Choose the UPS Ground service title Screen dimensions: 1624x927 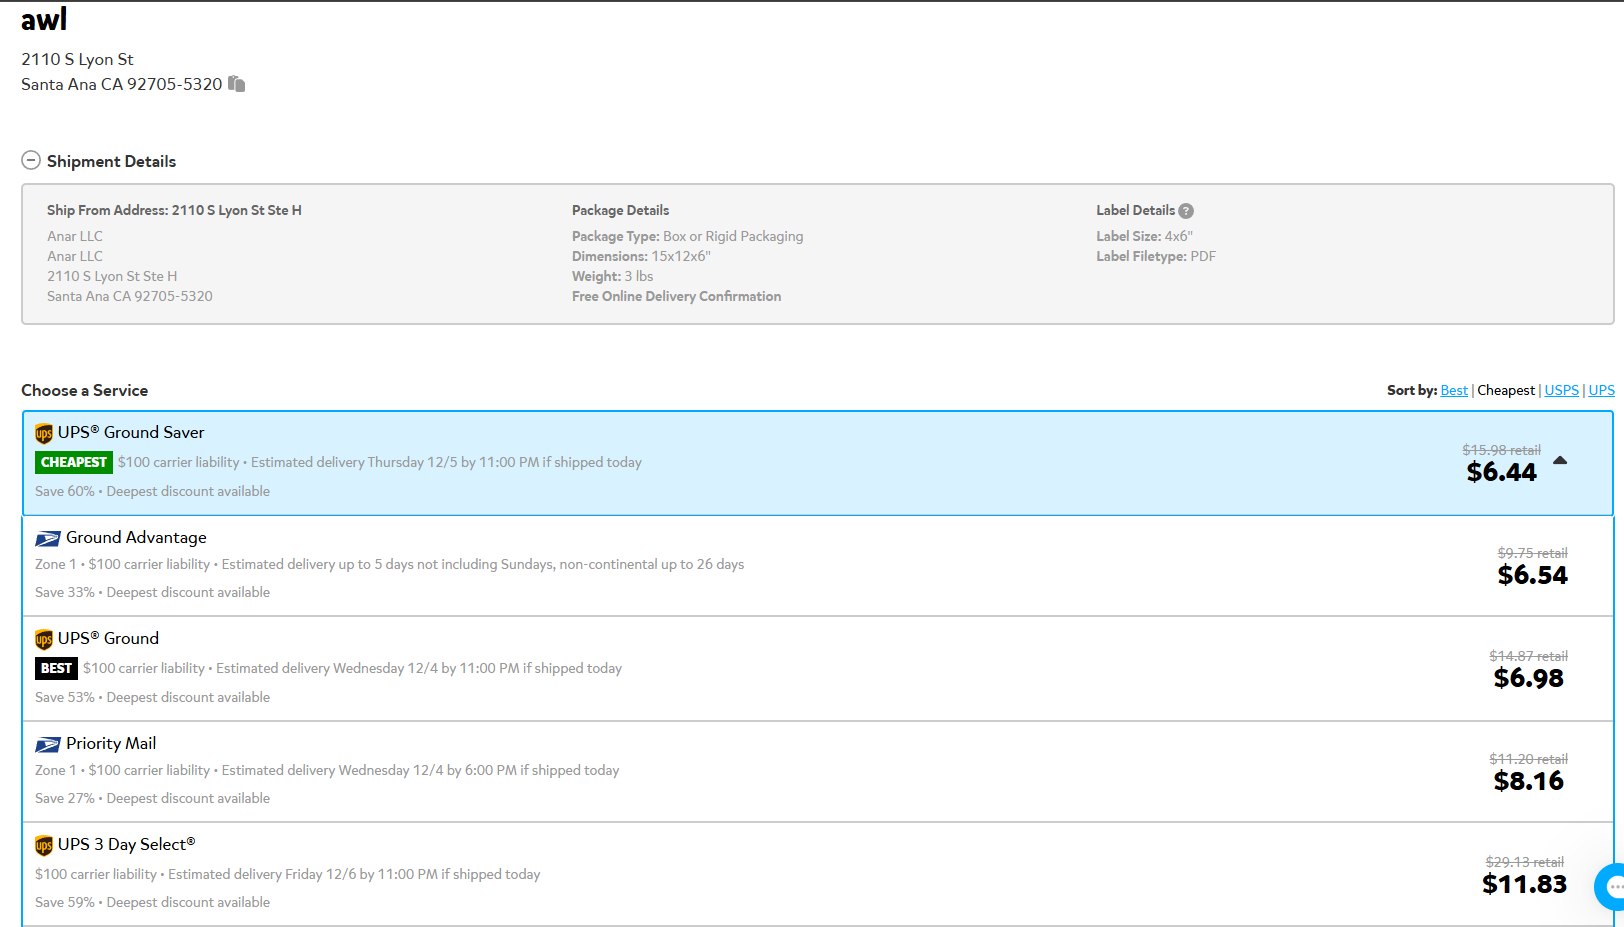[x=108, y=638]
